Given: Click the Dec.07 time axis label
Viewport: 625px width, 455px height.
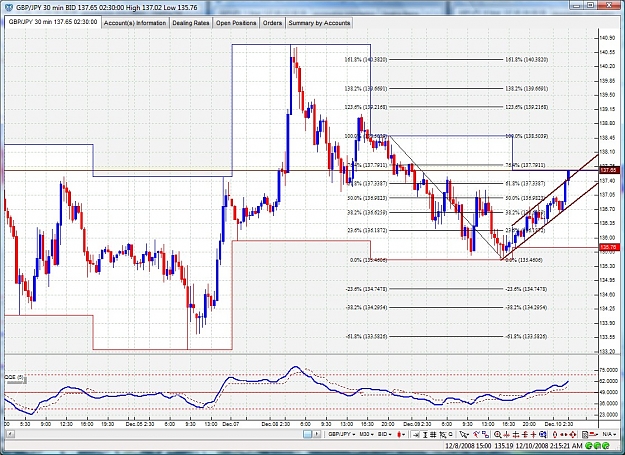Looking at the screenshot, I should (231, 424).
